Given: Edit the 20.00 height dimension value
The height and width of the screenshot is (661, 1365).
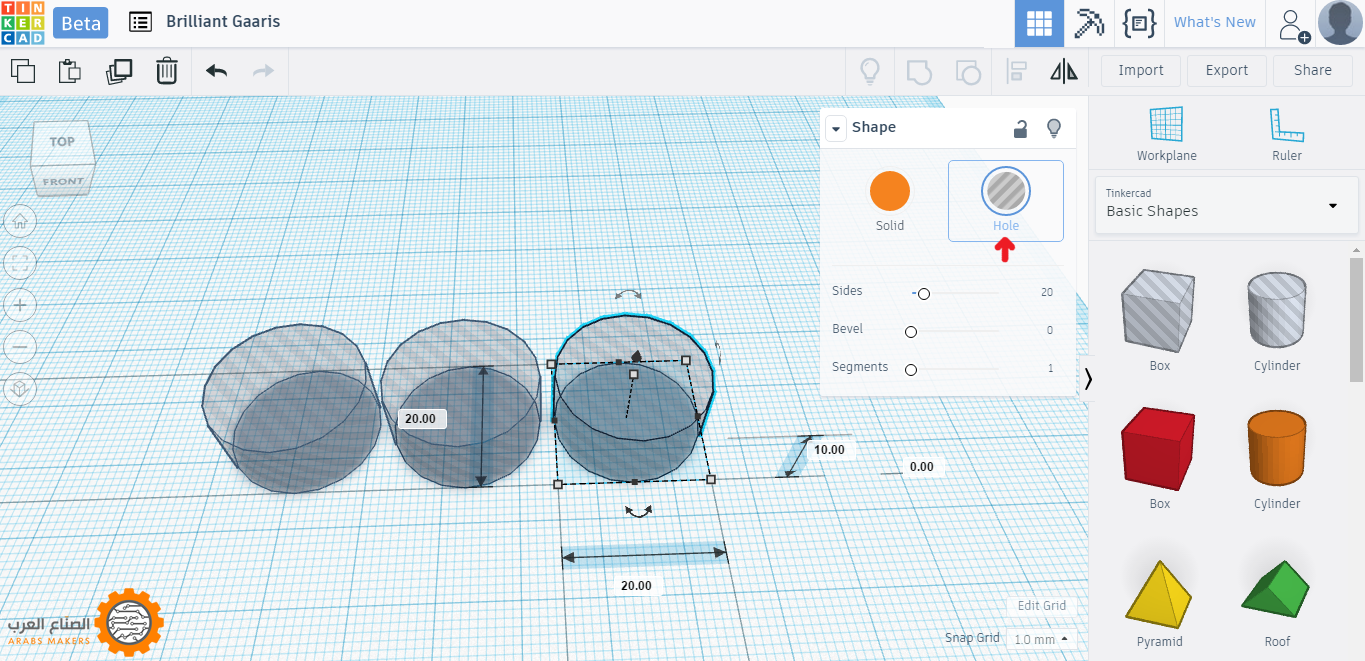Looking at the screenshot, I should (421, 419).
